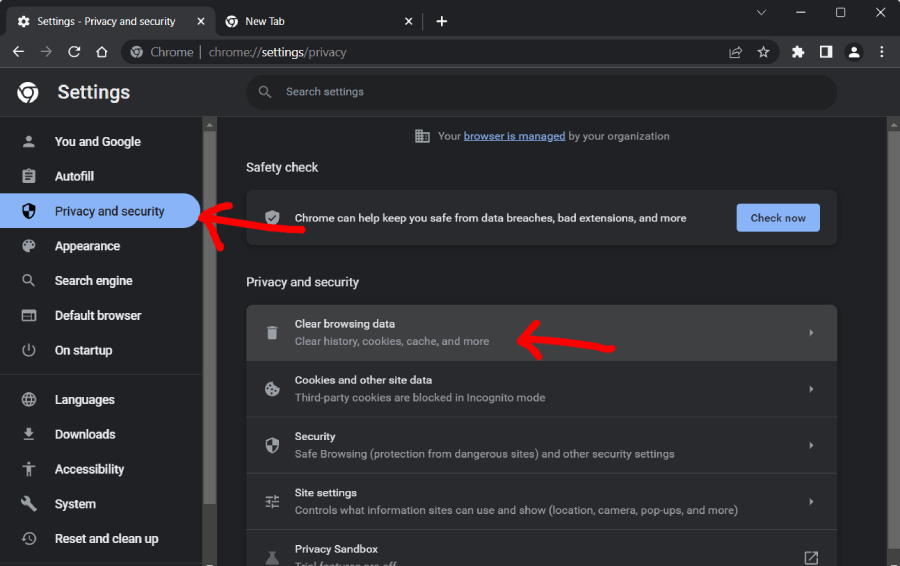
Task: Open You and Google section
Action: pos(100,141)
